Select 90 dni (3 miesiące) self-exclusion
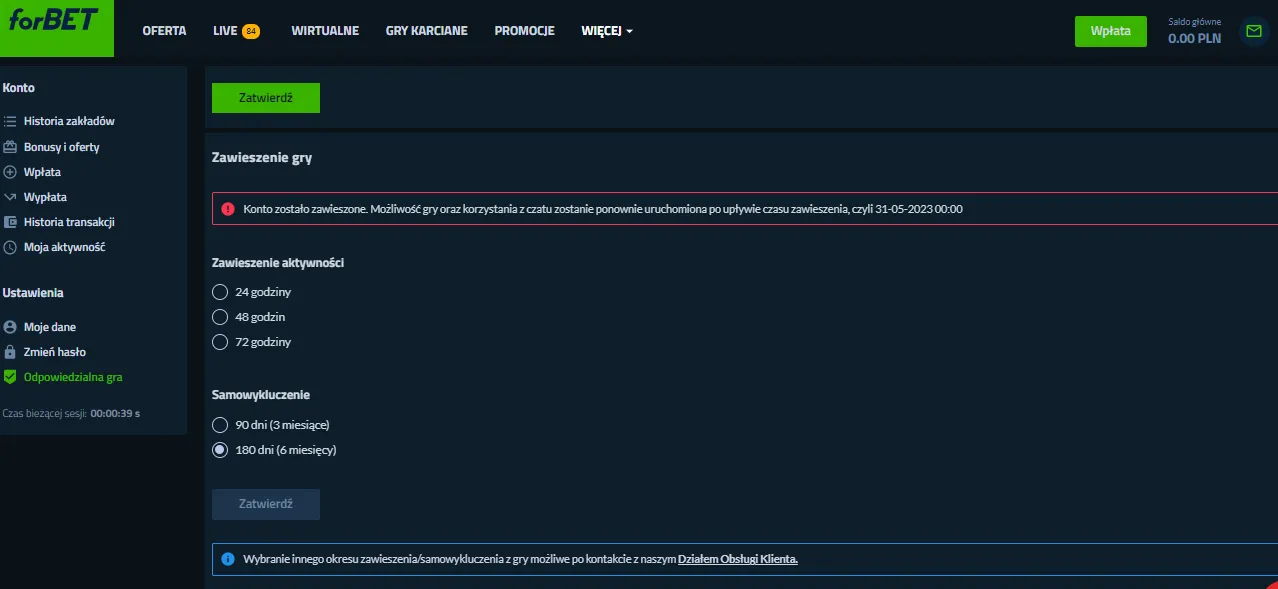The width and height of the screenshot is (1278, 589). [220, 425]
